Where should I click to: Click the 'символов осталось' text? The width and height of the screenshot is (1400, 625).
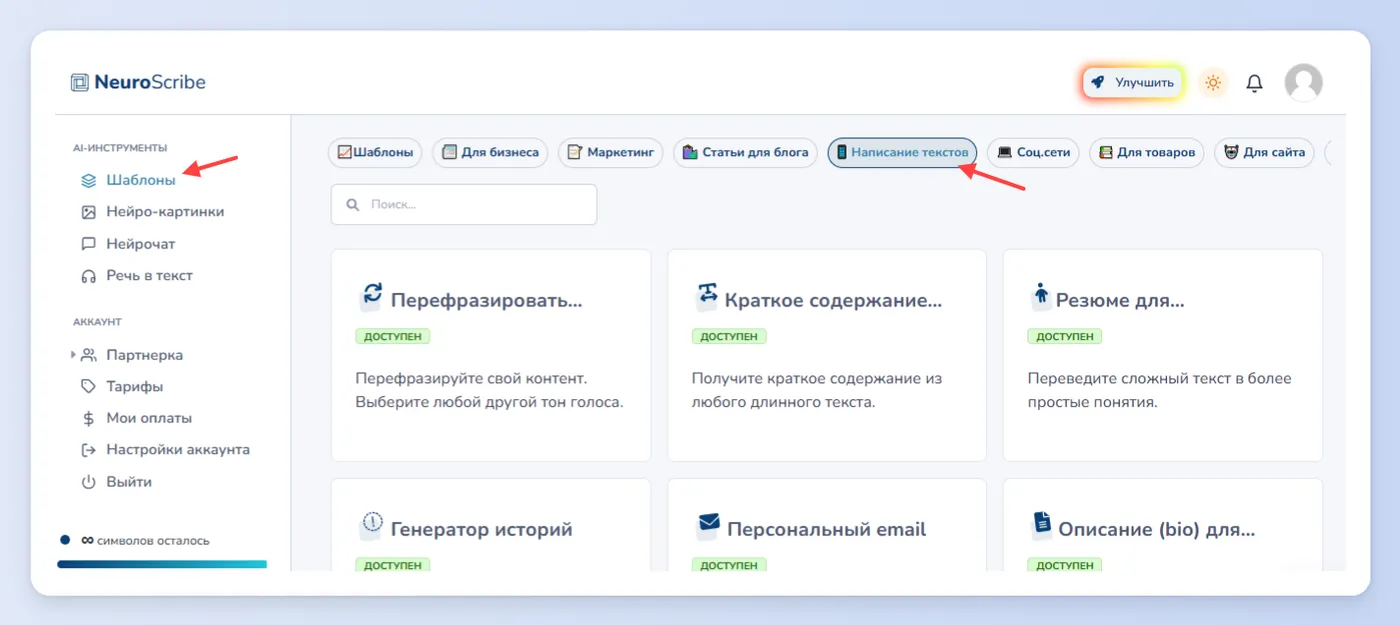153,541
